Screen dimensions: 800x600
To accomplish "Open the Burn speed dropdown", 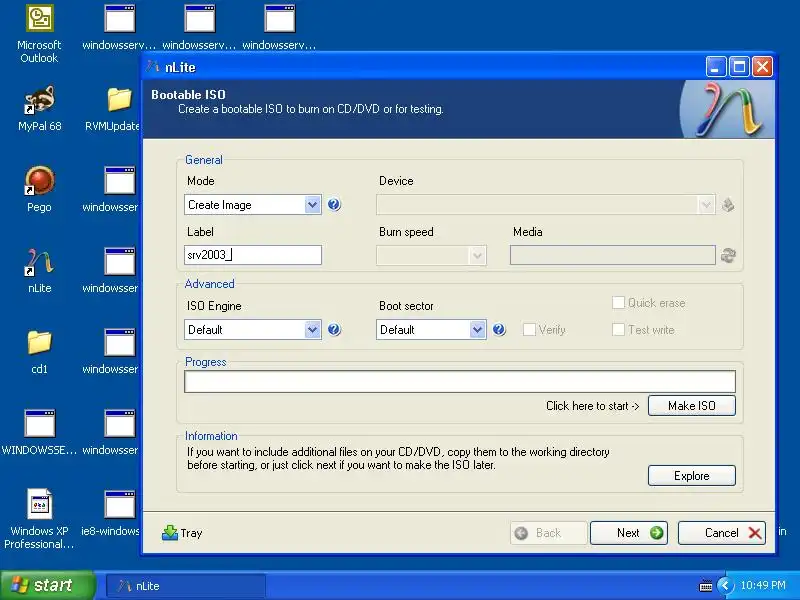I will point(431,255).
